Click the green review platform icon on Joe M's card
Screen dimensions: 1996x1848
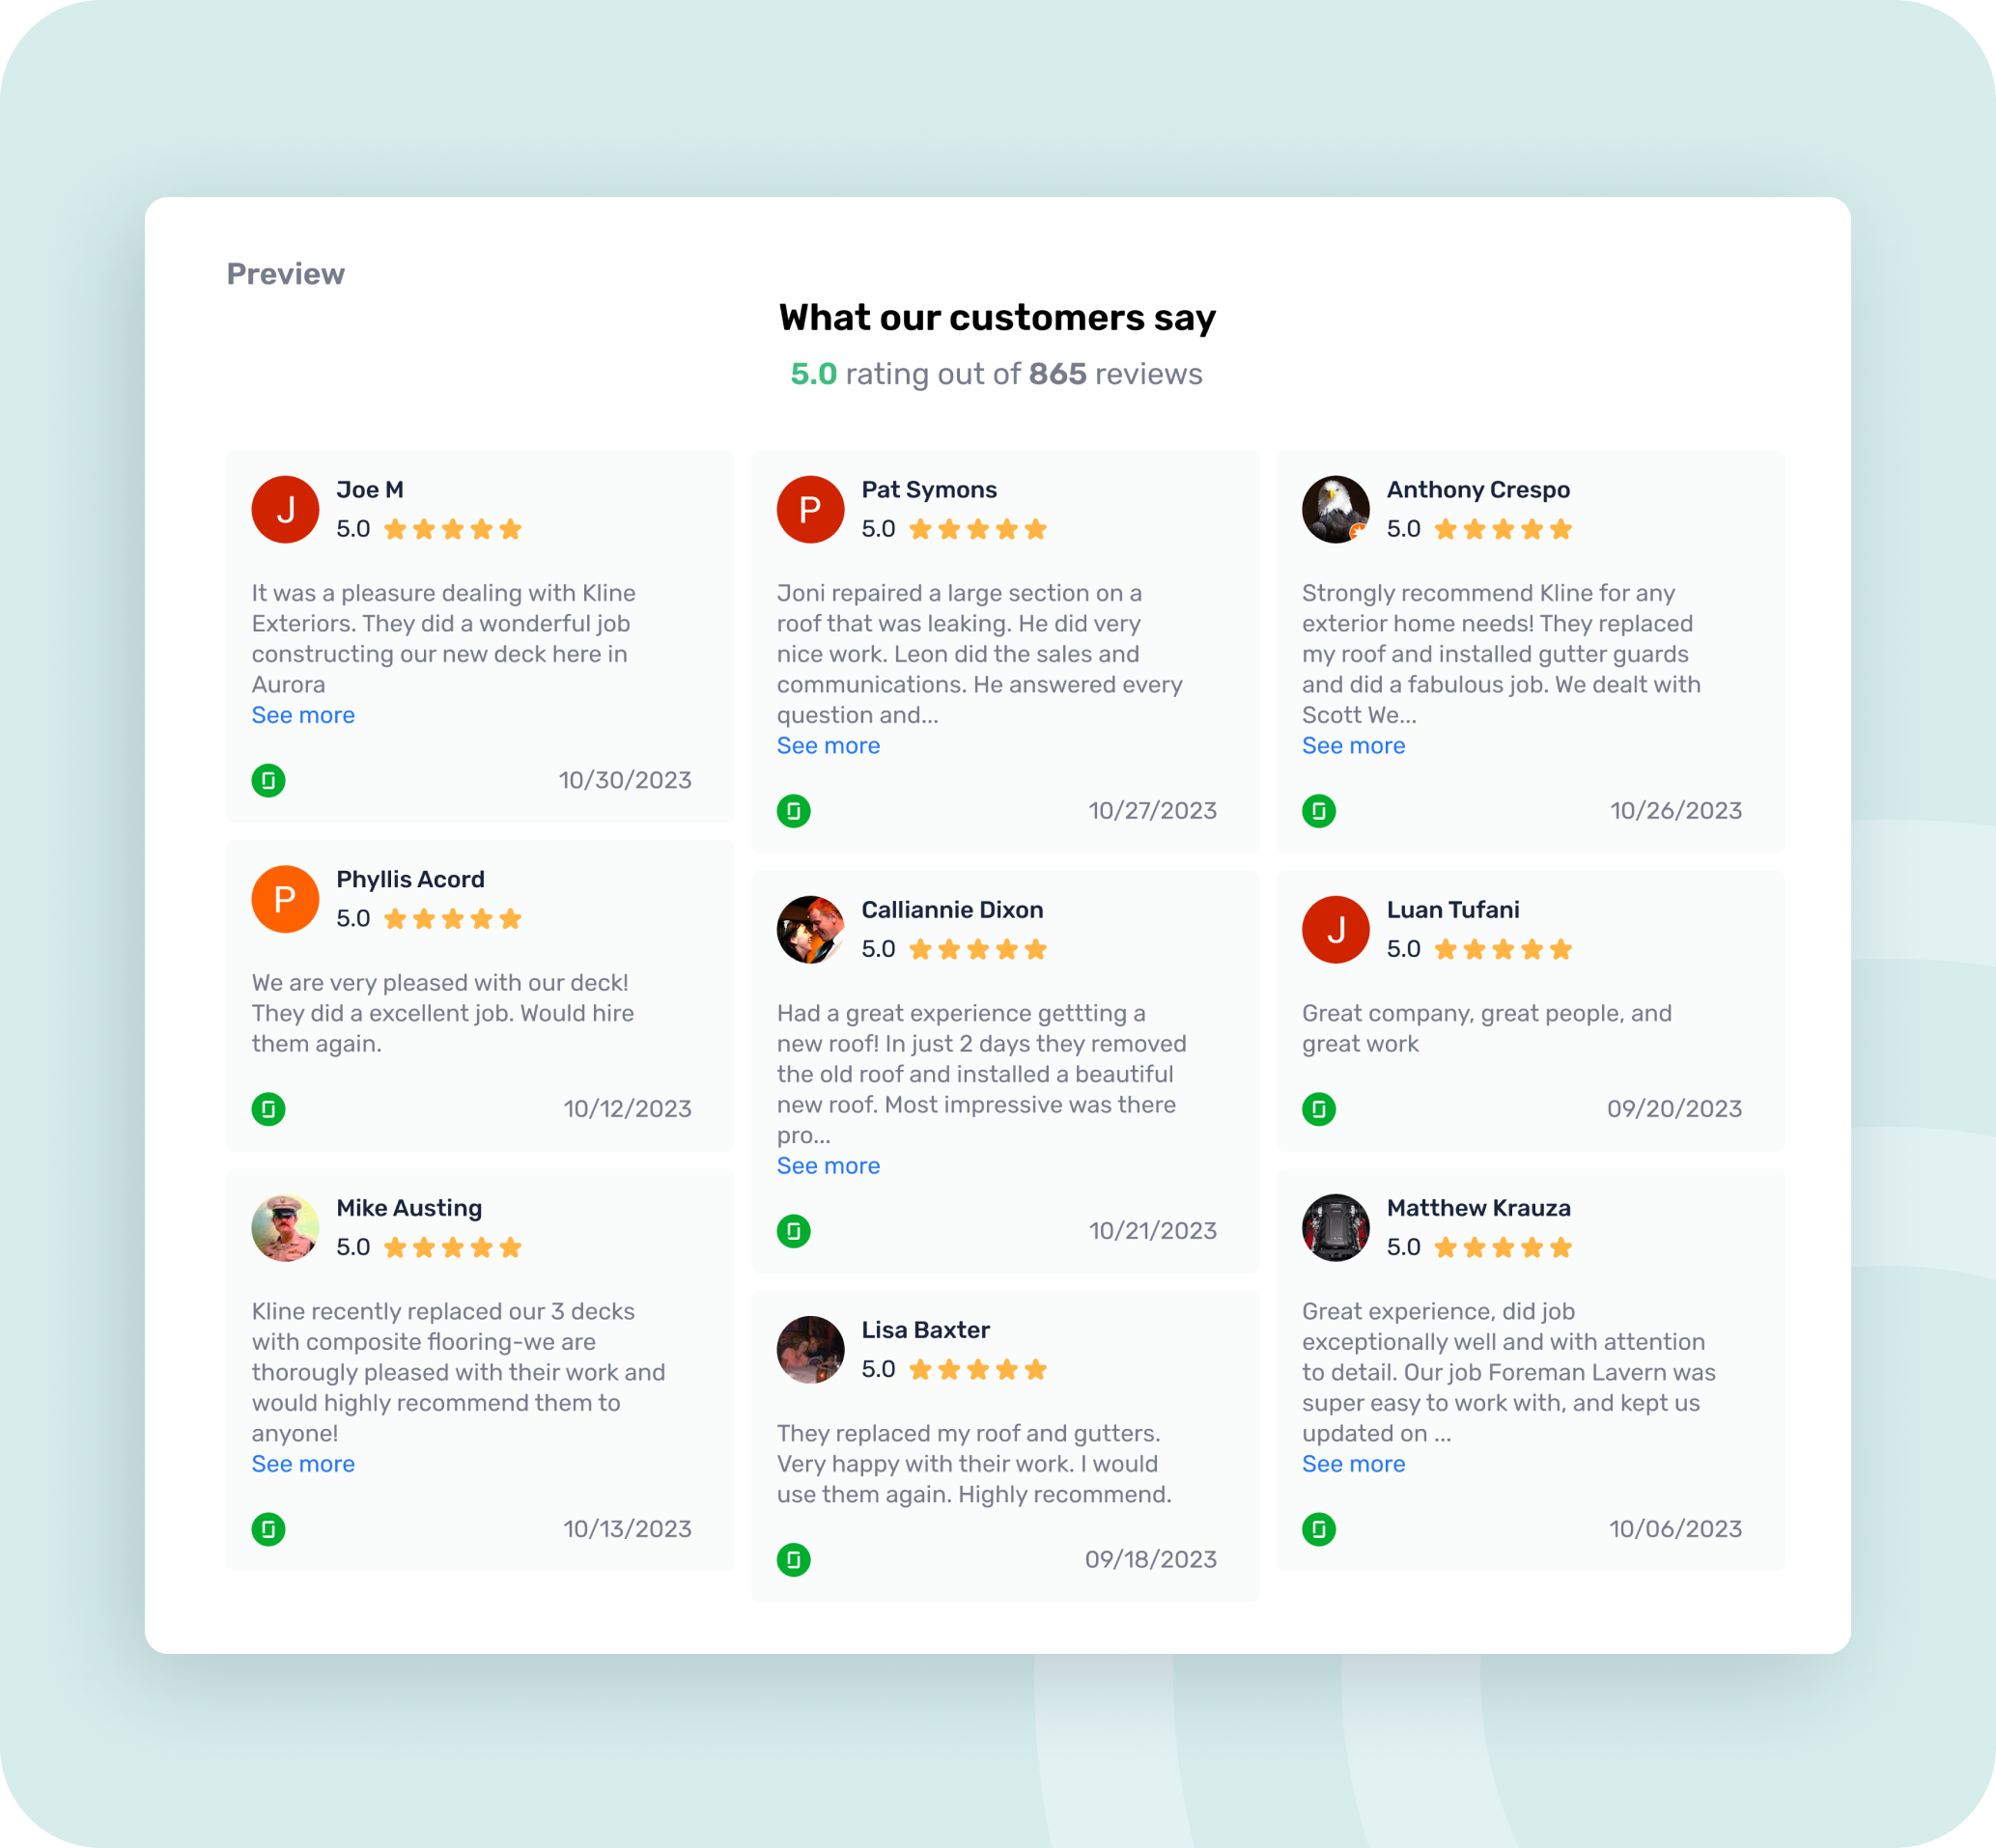click(x=267, y=779)
